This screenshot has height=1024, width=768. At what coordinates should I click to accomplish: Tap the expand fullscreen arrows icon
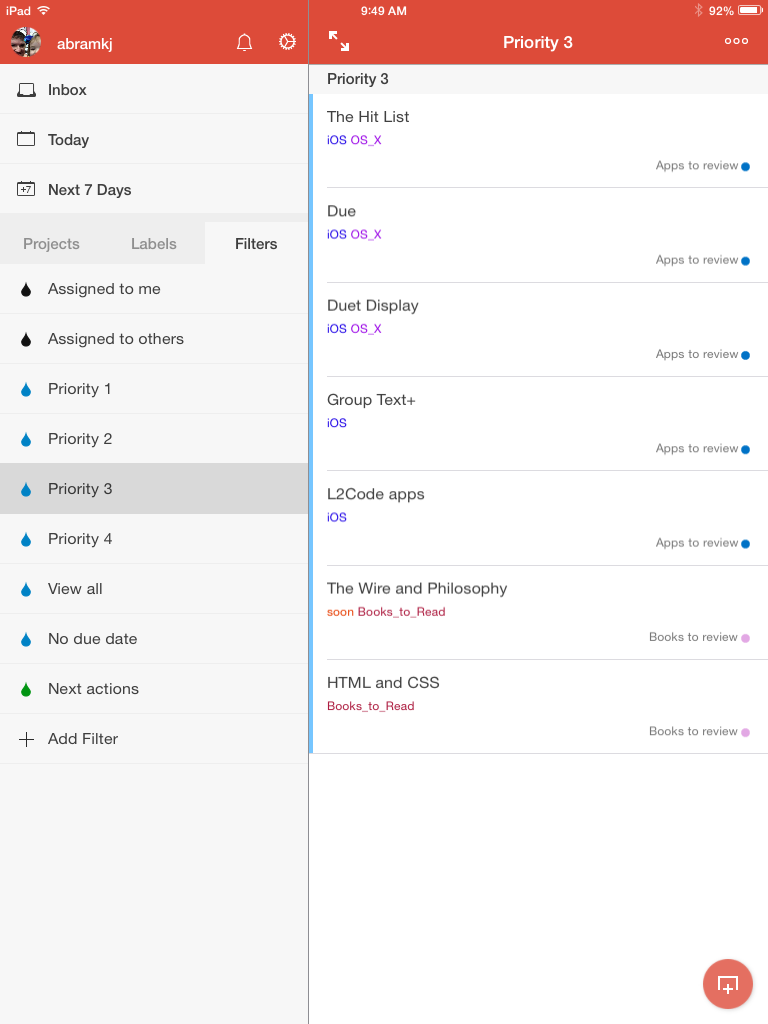click(339, 41)
